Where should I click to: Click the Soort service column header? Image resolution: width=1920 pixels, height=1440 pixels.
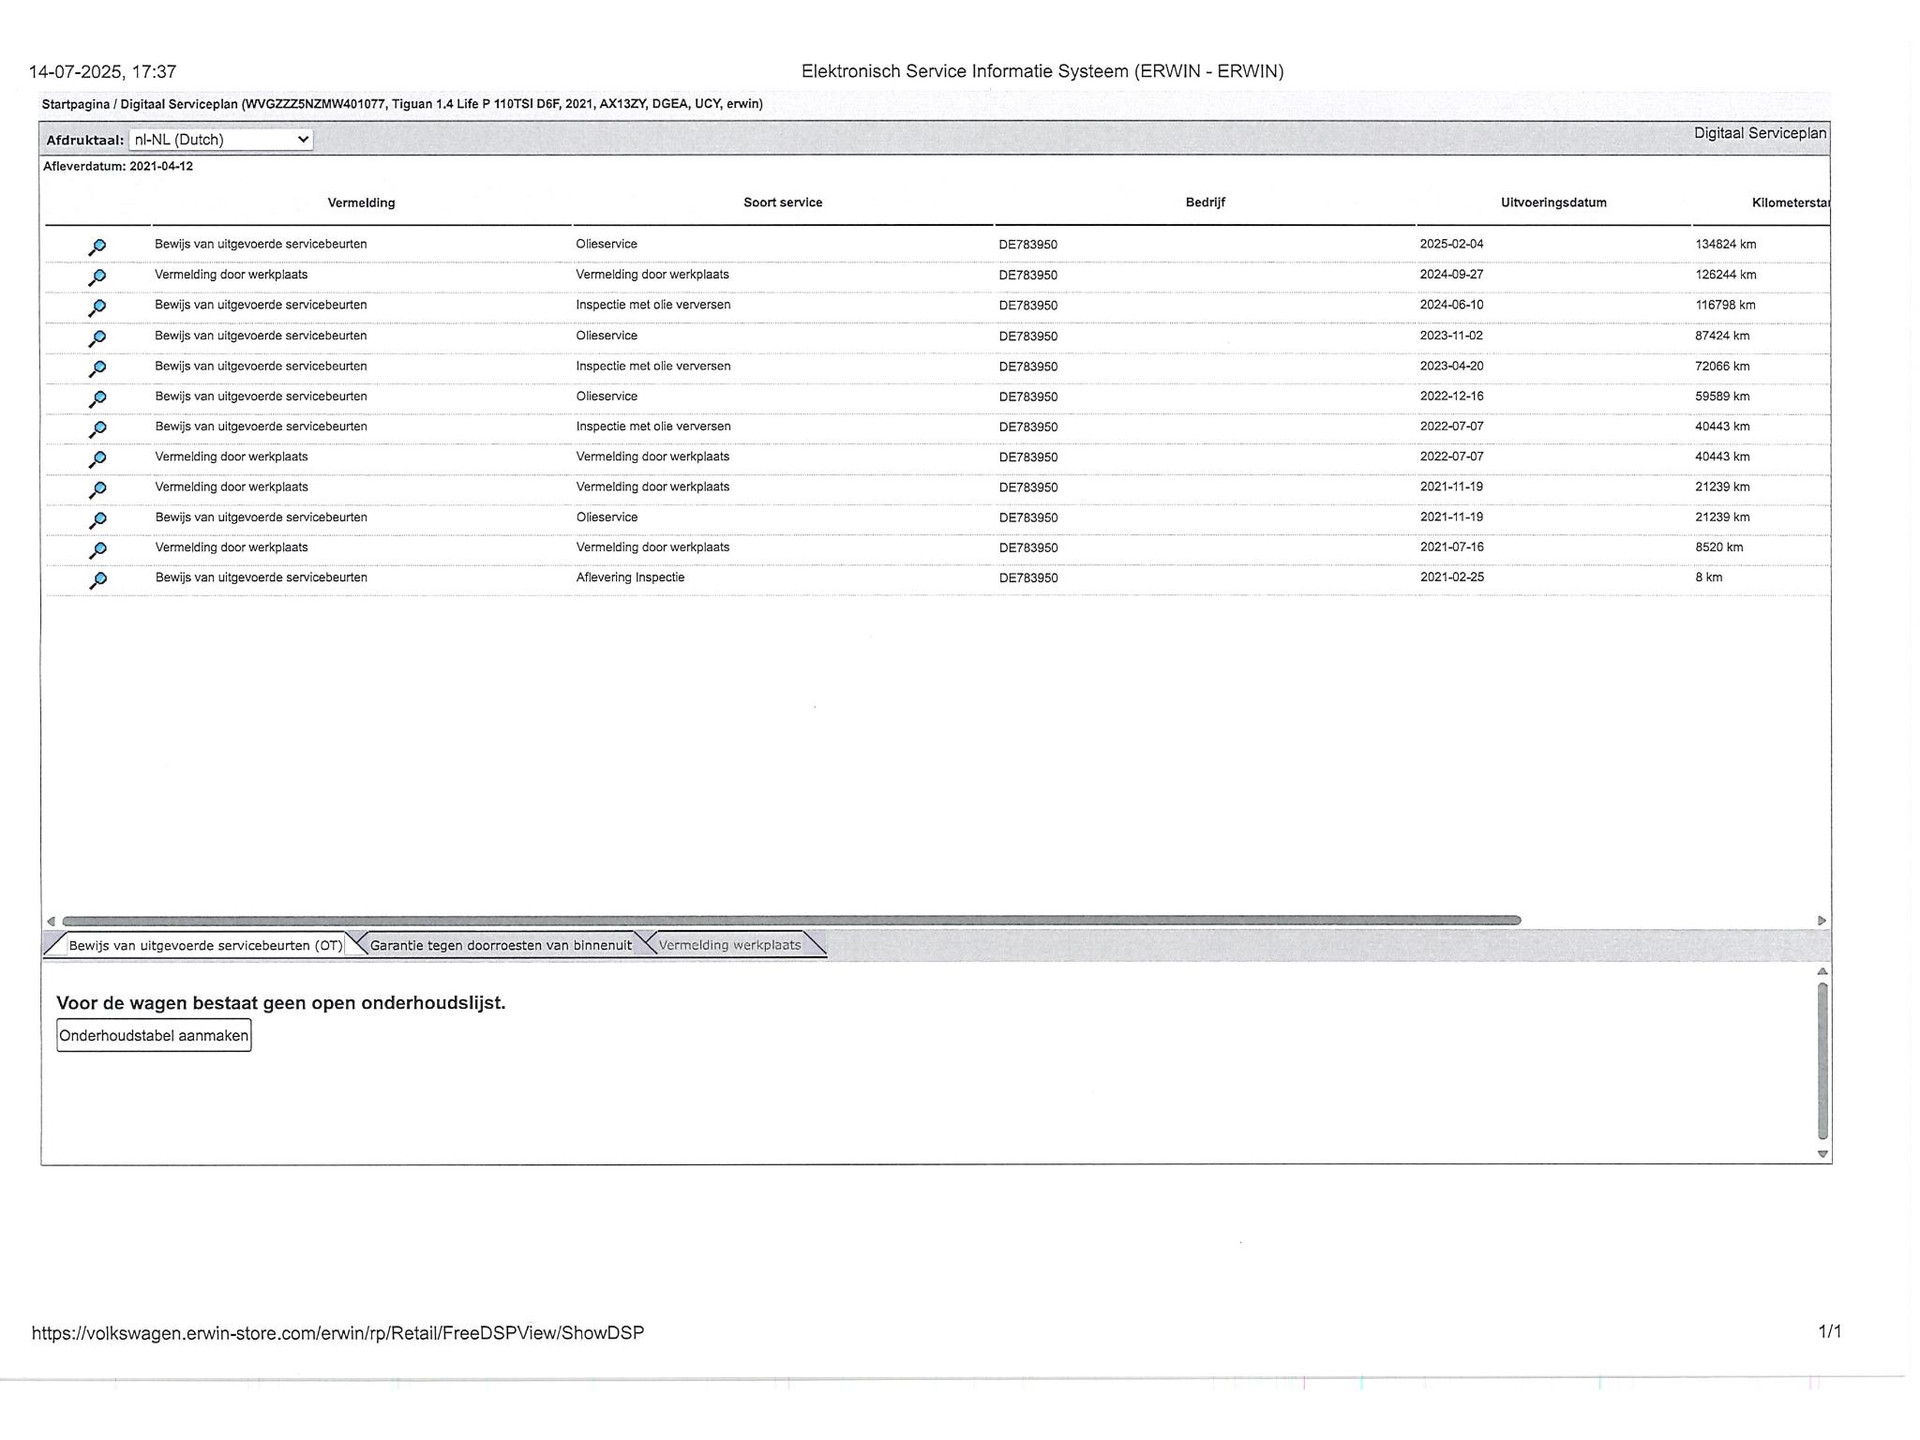click(783, 203)
